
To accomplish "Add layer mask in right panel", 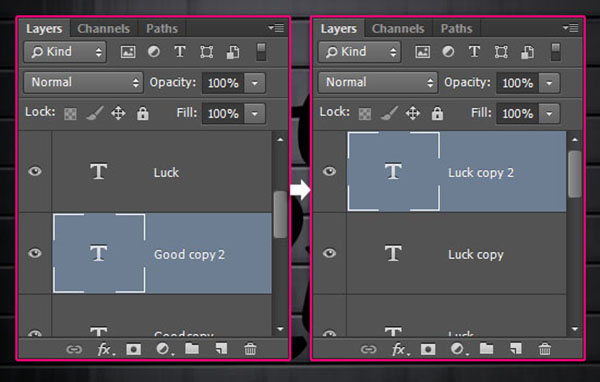I will (x=428, y=349).
